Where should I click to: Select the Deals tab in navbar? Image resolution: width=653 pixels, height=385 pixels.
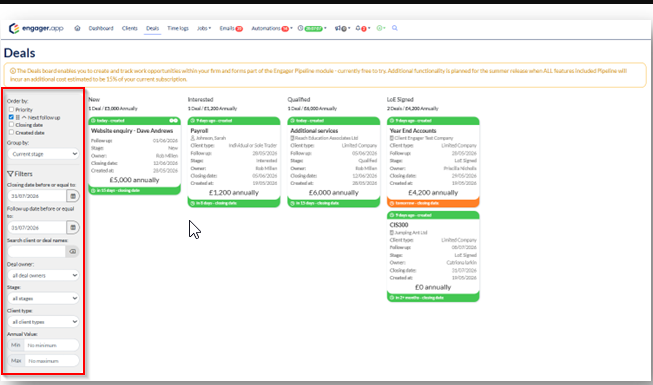point(152,28)
